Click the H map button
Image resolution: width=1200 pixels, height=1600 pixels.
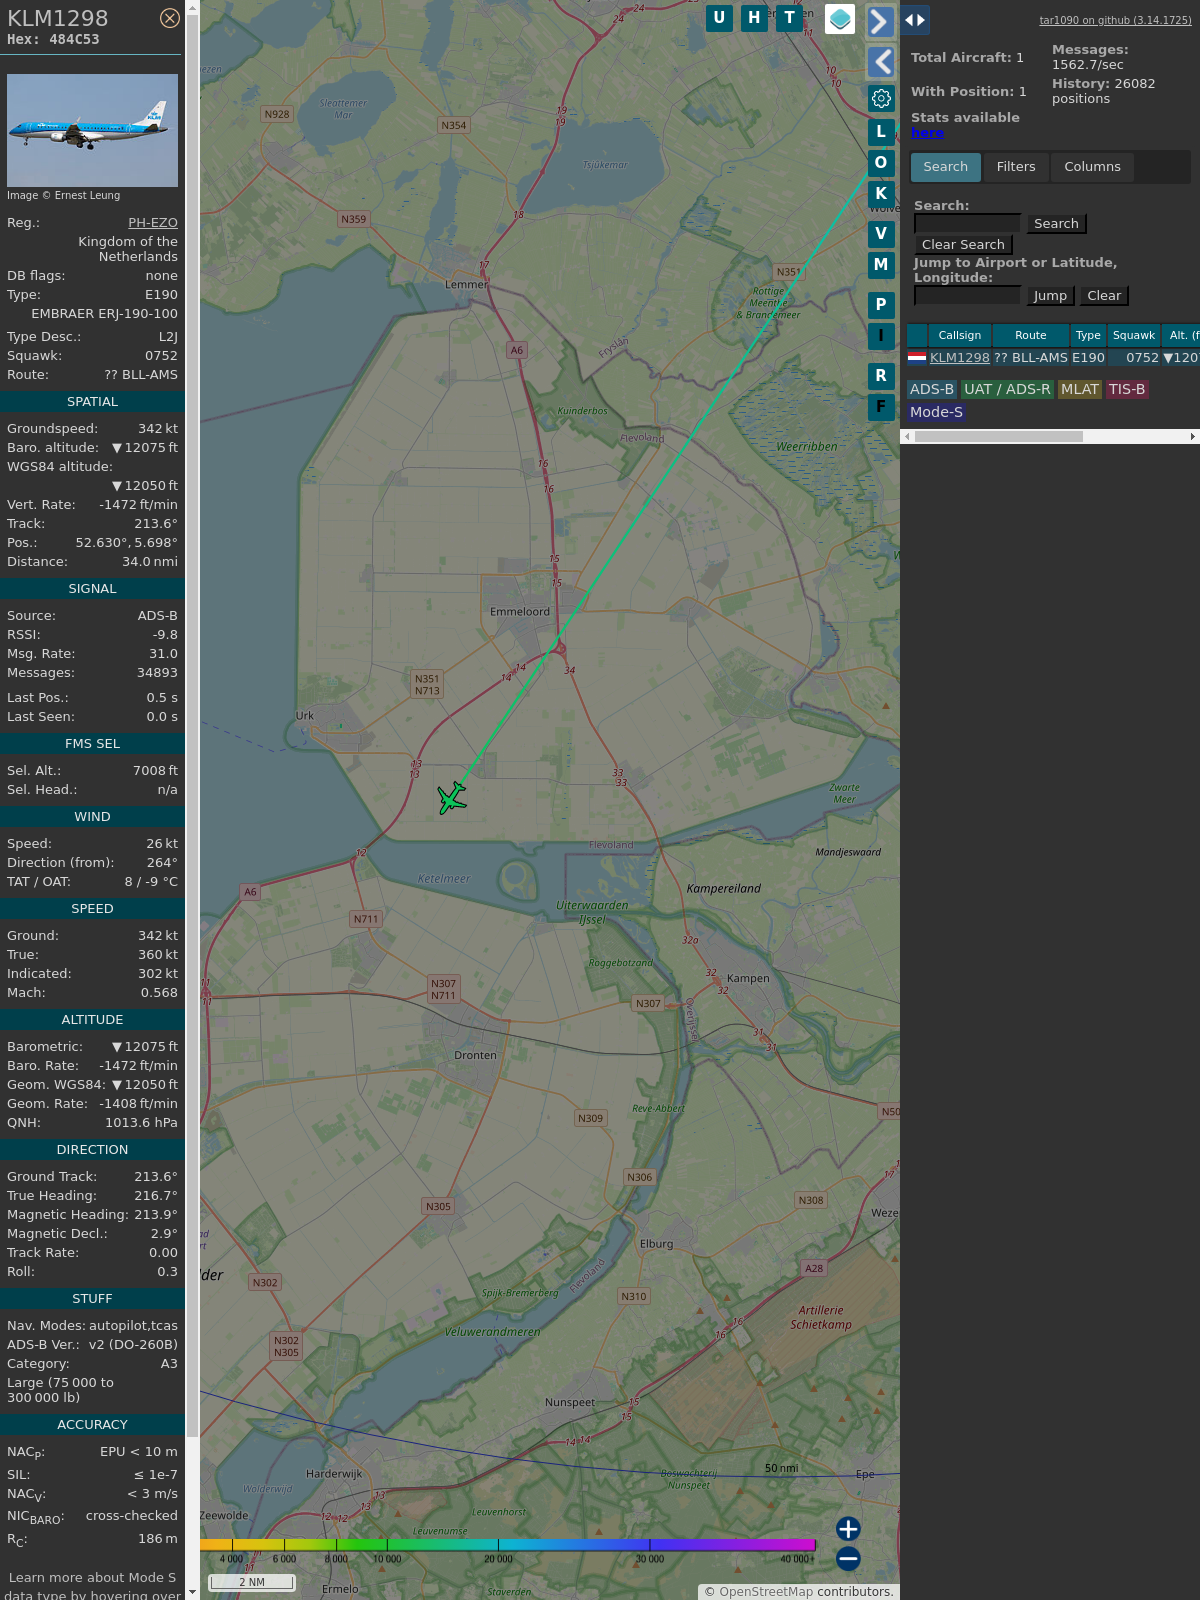pyautogui.click(x=754, y=18)
